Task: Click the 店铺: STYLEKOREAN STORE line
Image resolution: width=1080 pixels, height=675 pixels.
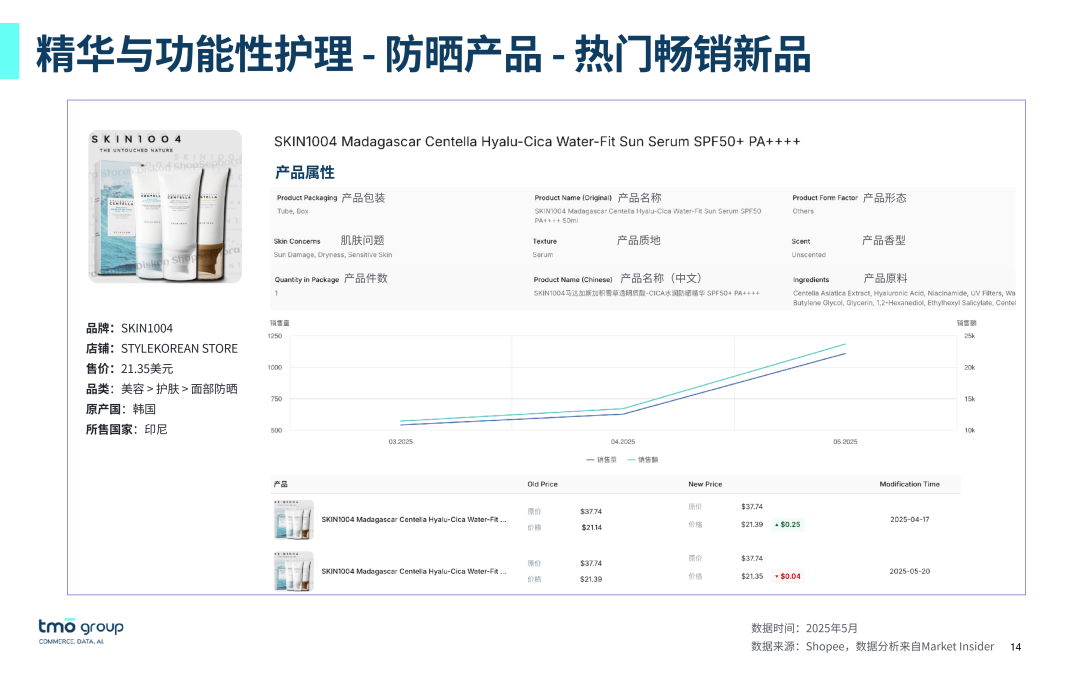Action: point(162,349)
